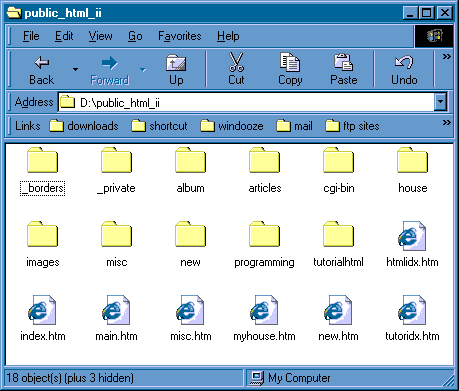Select the cgi-bin folder
This screenshot has width=459, height=391.
click(x=339, y=171)
